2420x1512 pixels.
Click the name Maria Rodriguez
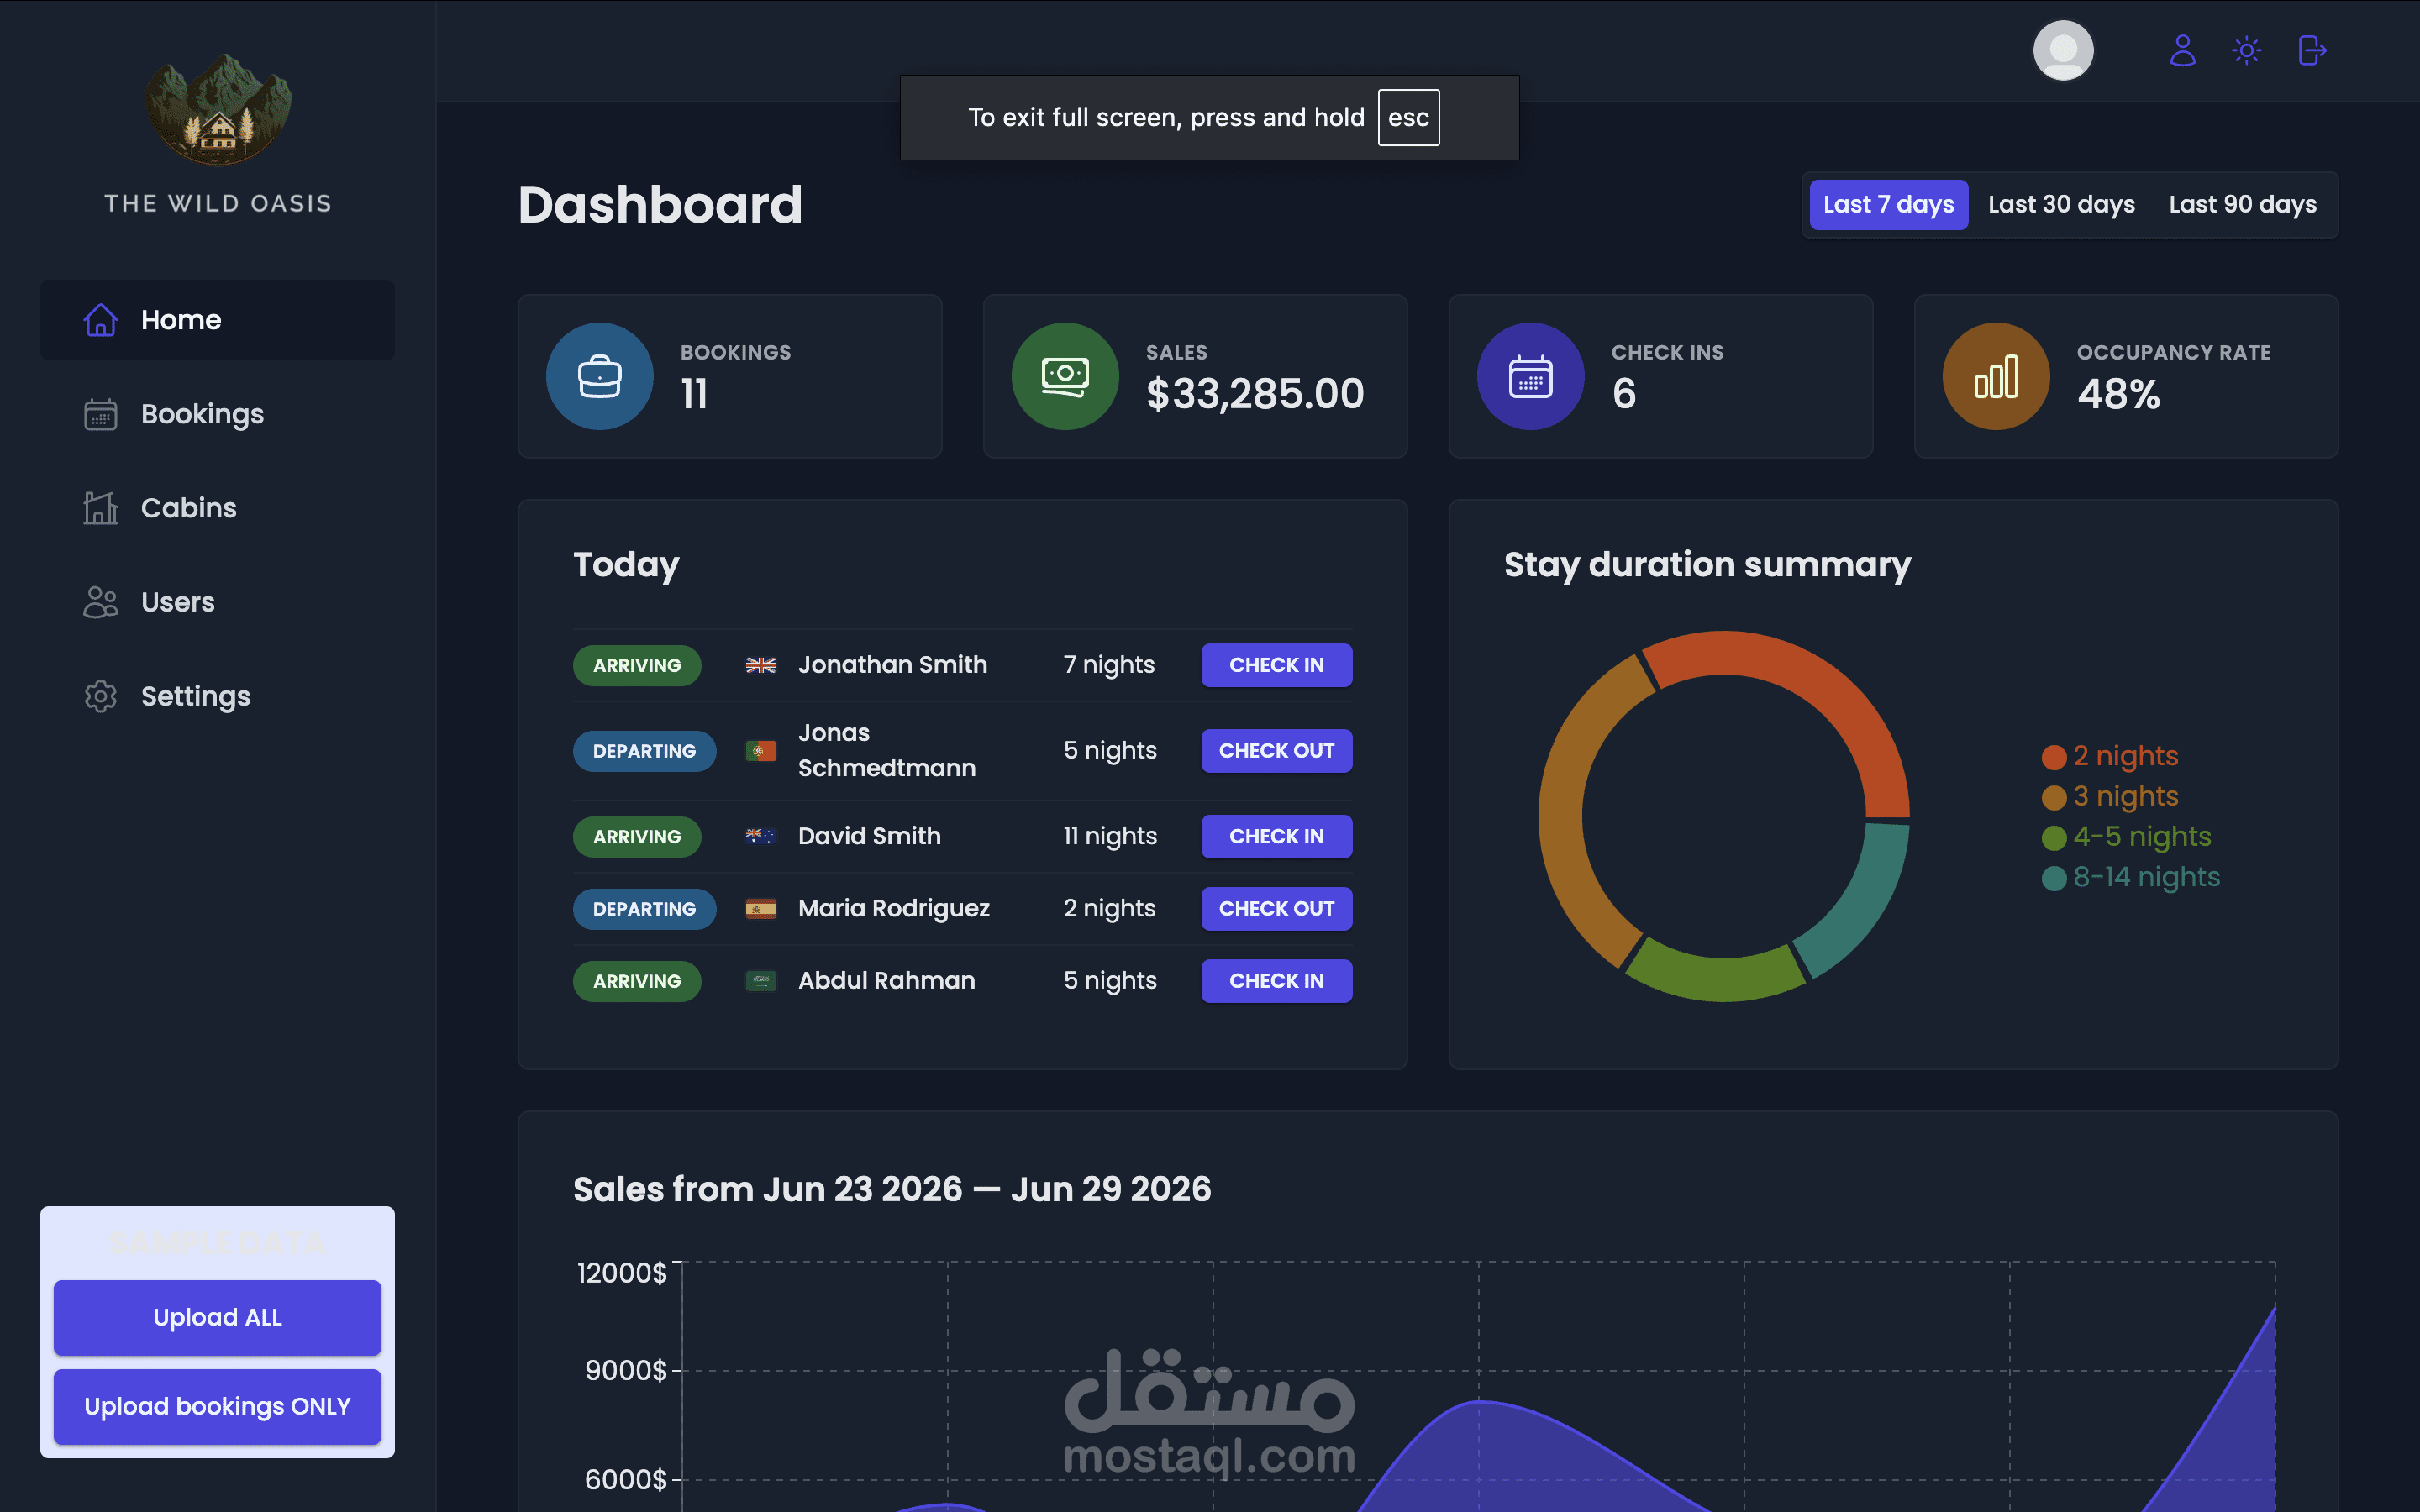click(x=893, y=909)
